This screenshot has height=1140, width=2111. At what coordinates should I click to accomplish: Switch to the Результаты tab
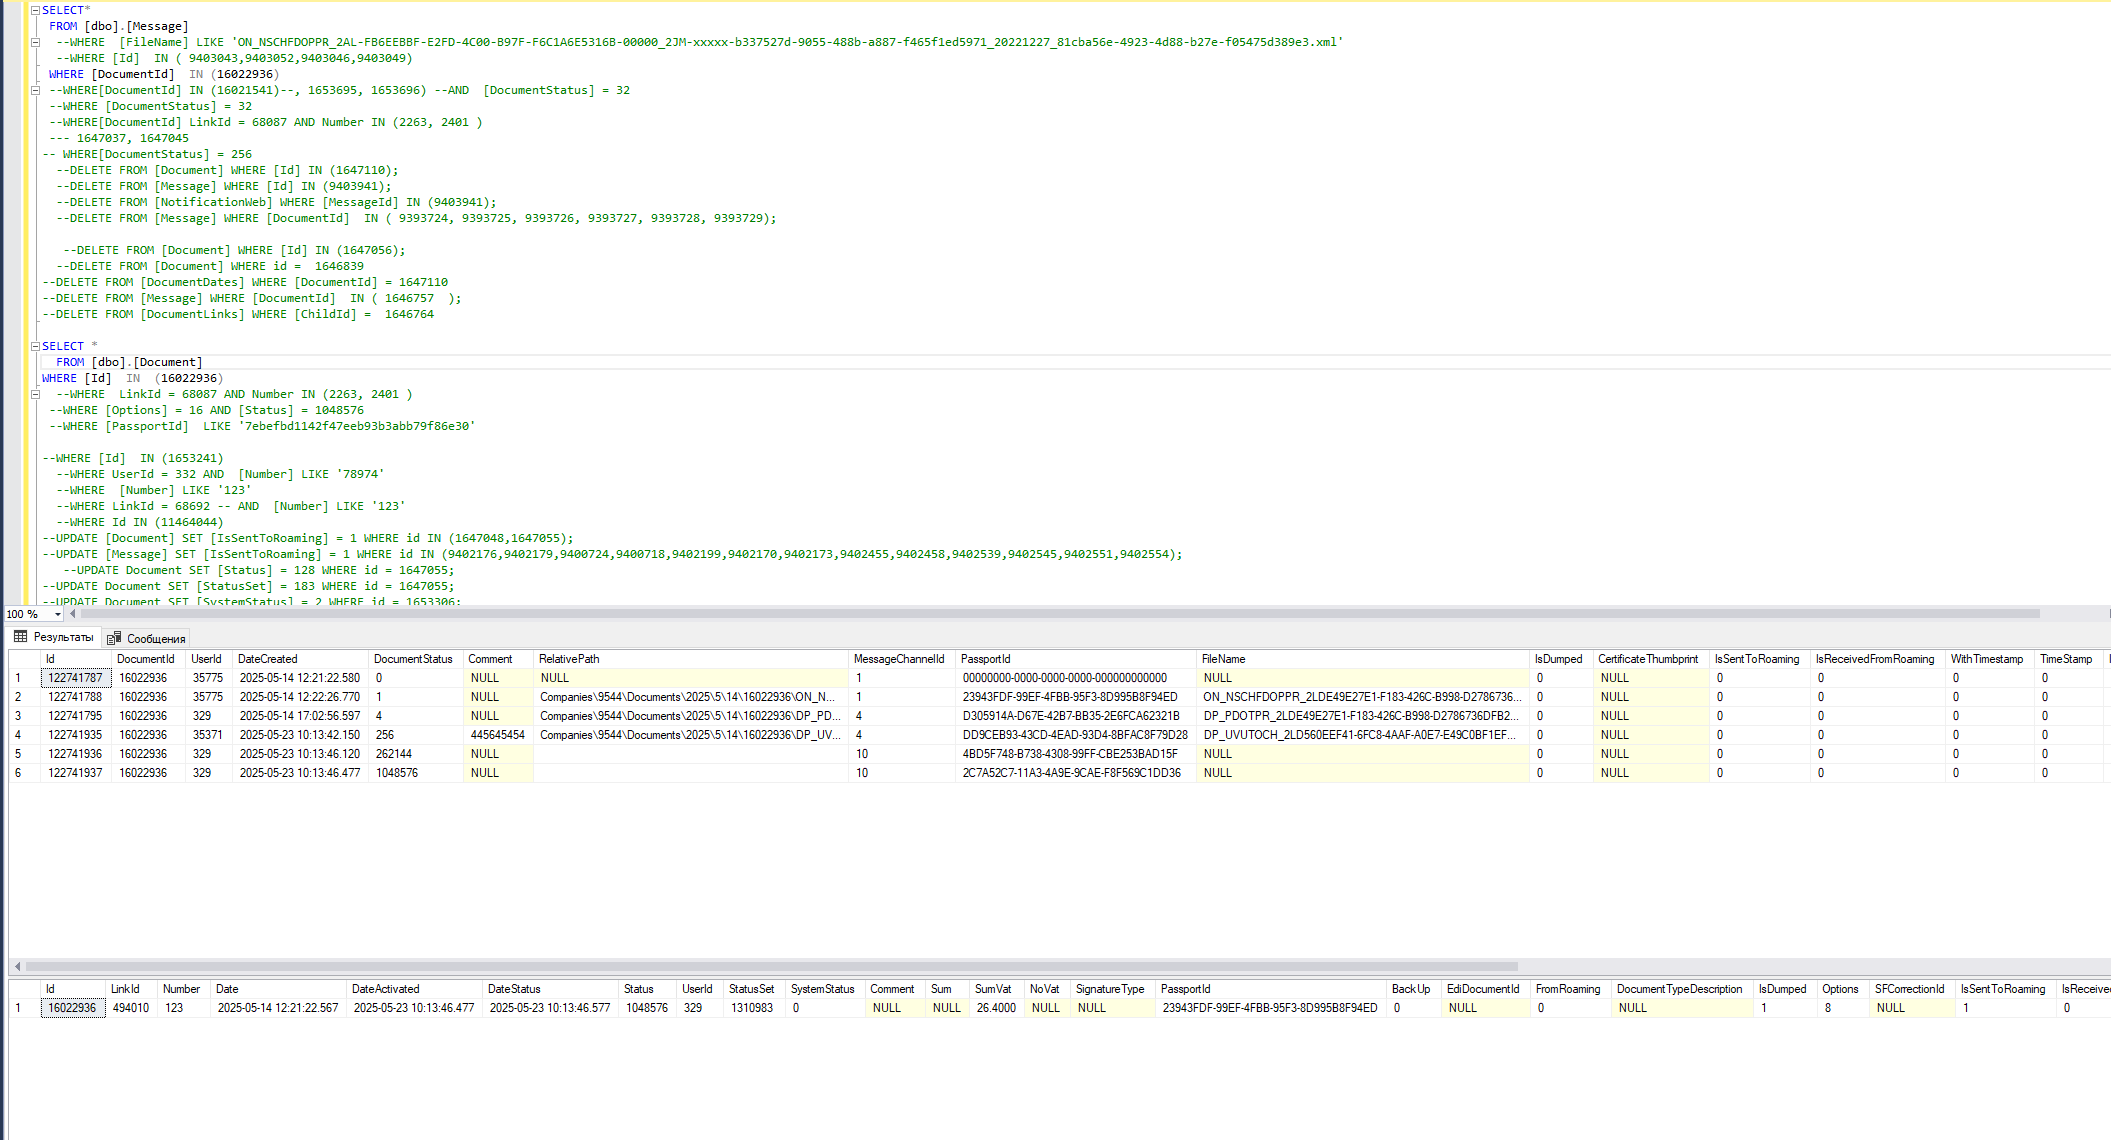point(54,637)
